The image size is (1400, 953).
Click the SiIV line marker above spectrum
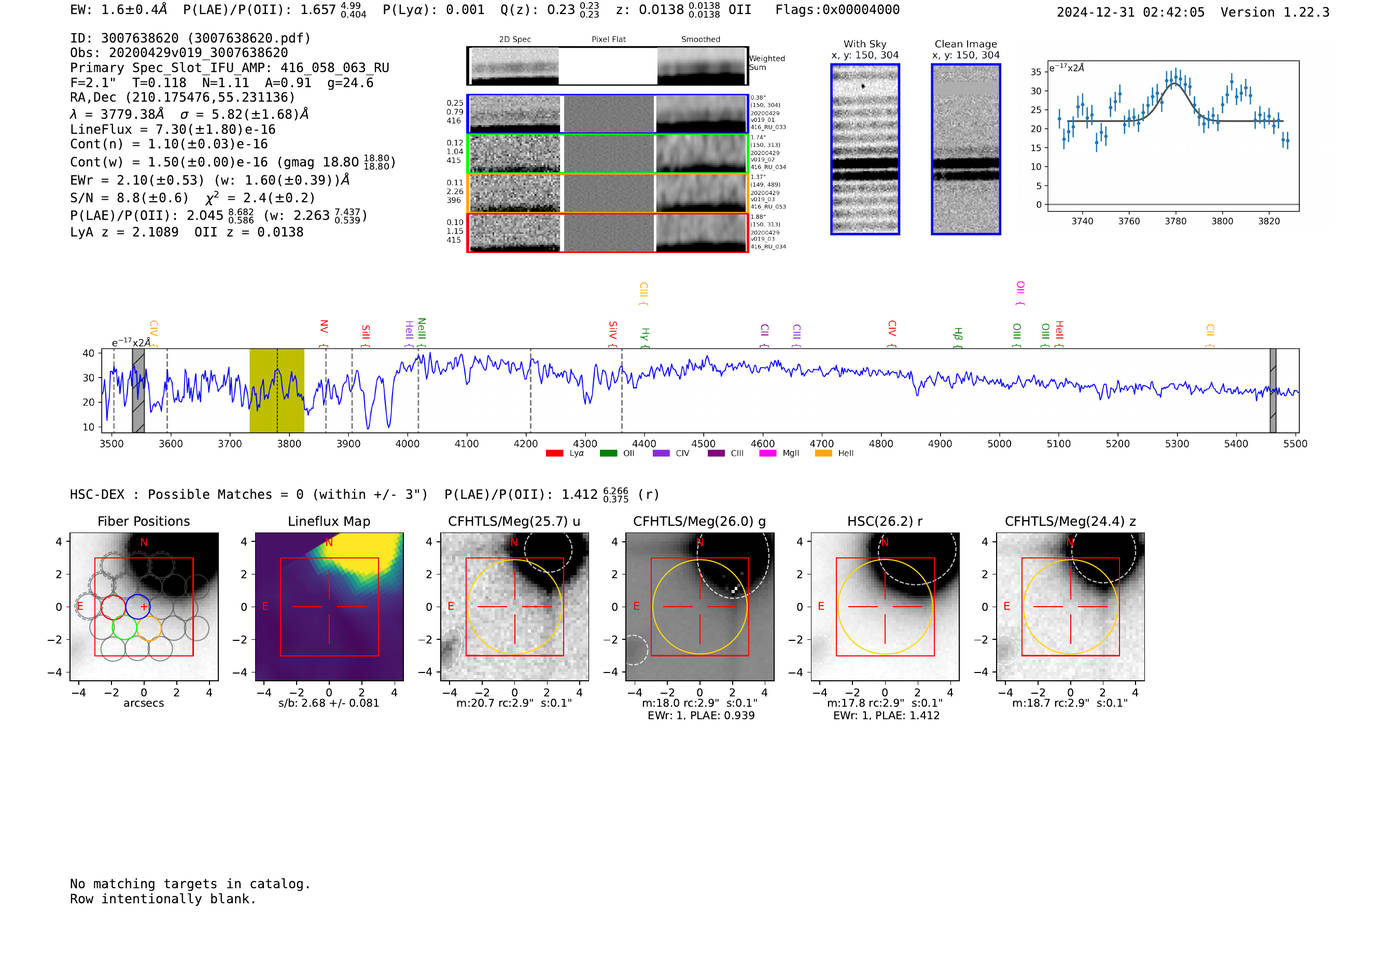coord(613,333)
